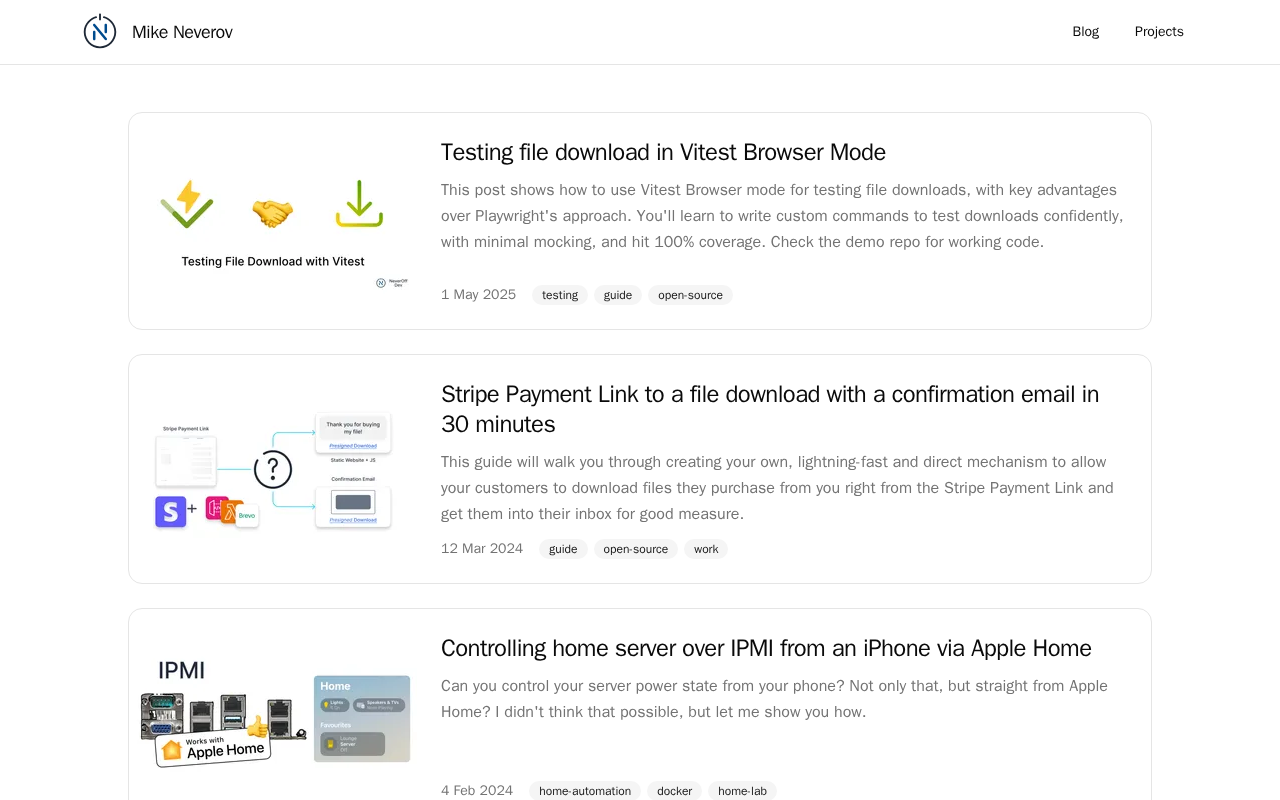The image size is (1280, 800).
Task: Select the 'work' tag on the Stripe post
Action: point(706,549)
